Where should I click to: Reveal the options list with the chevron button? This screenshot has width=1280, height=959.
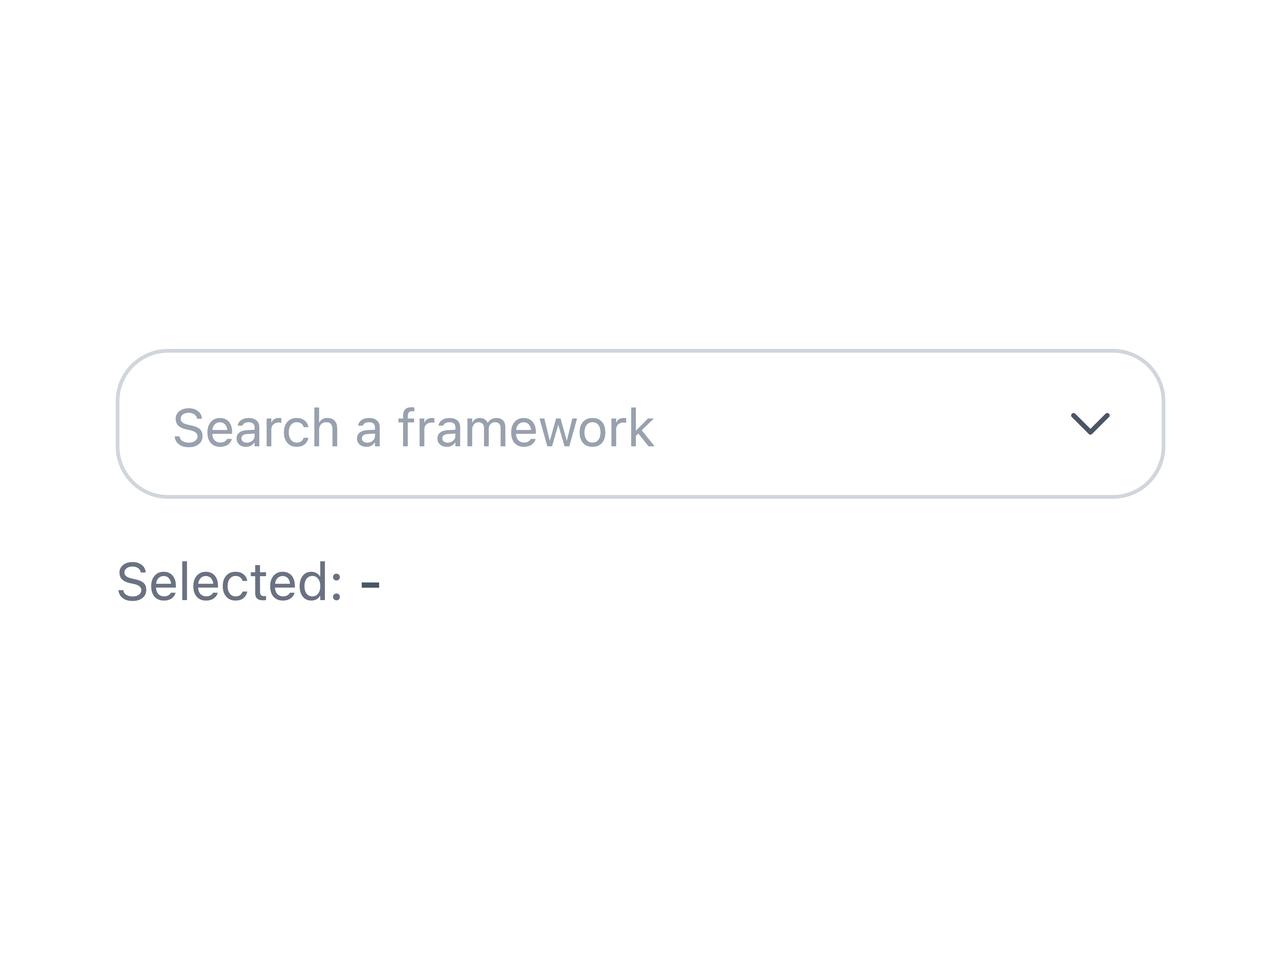1090,424
